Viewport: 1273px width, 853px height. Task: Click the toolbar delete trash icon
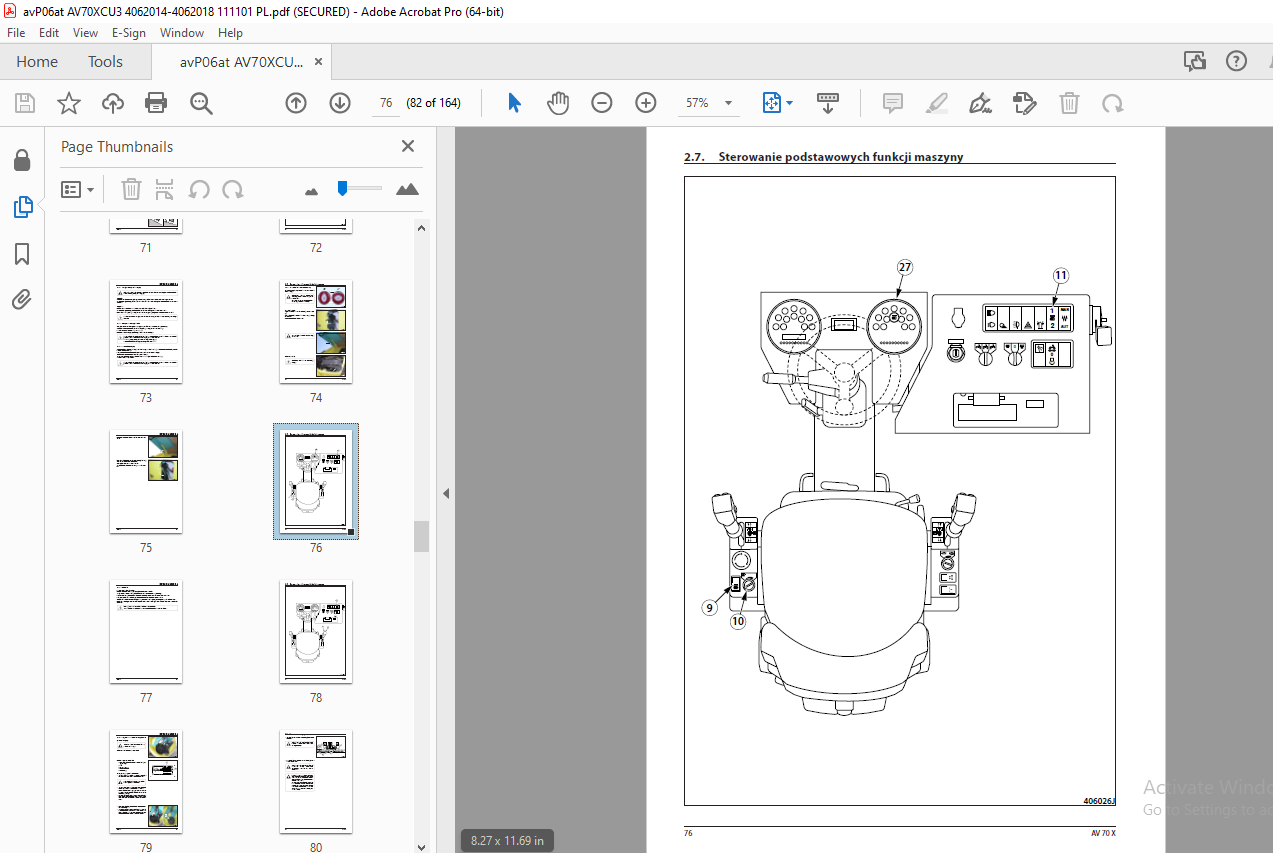click(1069, 103)
